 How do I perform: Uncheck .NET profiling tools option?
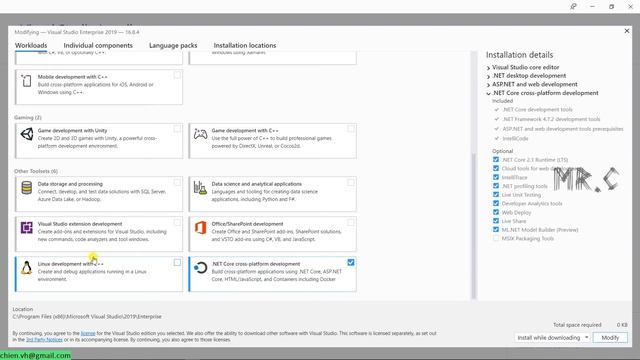click(x=496, y=186)
